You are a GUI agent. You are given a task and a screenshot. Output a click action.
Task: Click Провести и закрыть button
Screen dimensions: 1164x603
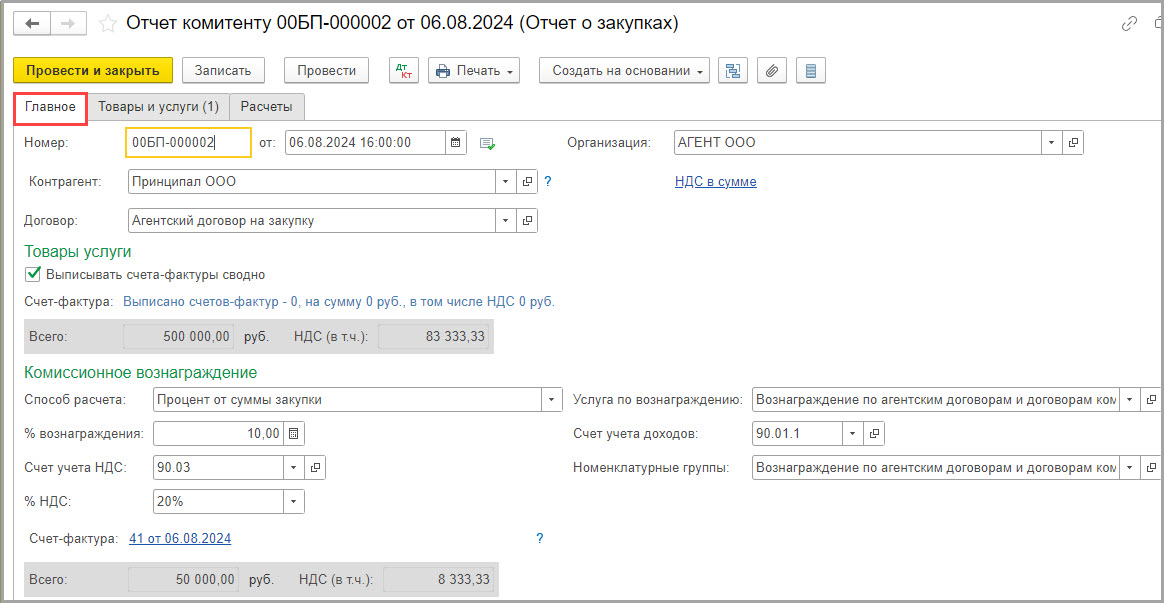click(93, 71)
